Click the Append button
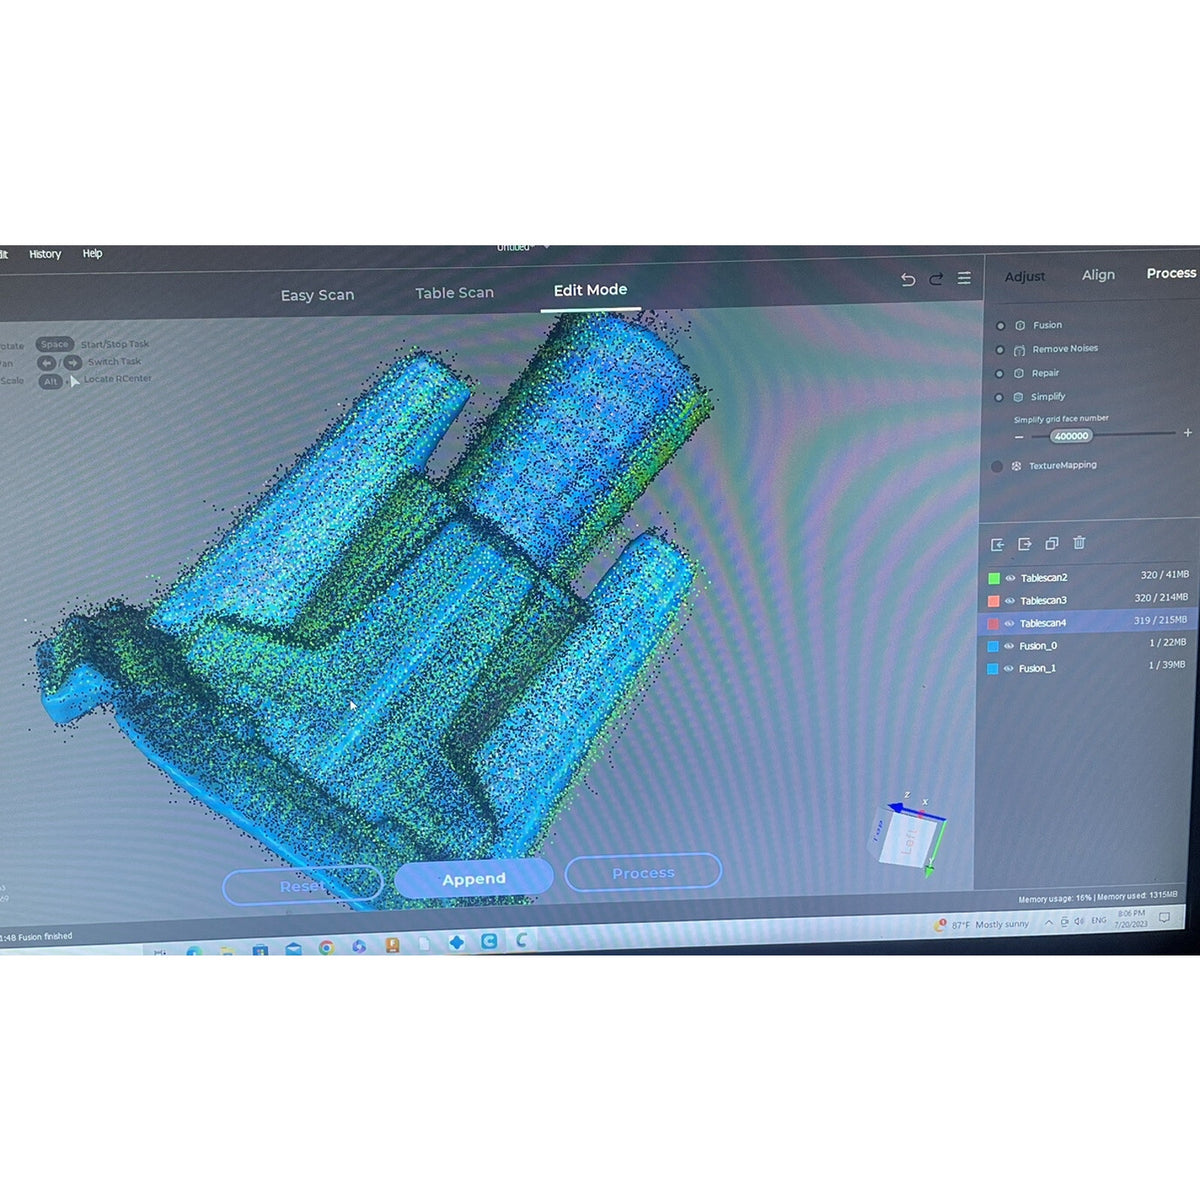The image size is (1200, 1200). (x=474, y=878)
